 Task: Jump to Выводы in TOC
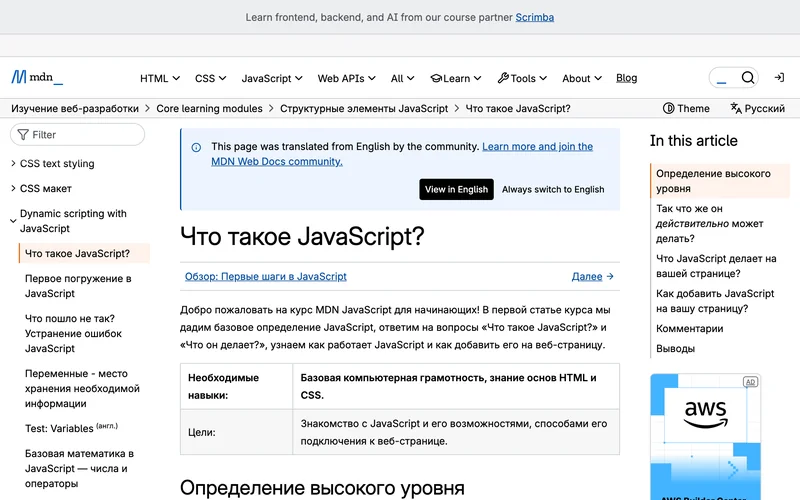coord(675,349)
